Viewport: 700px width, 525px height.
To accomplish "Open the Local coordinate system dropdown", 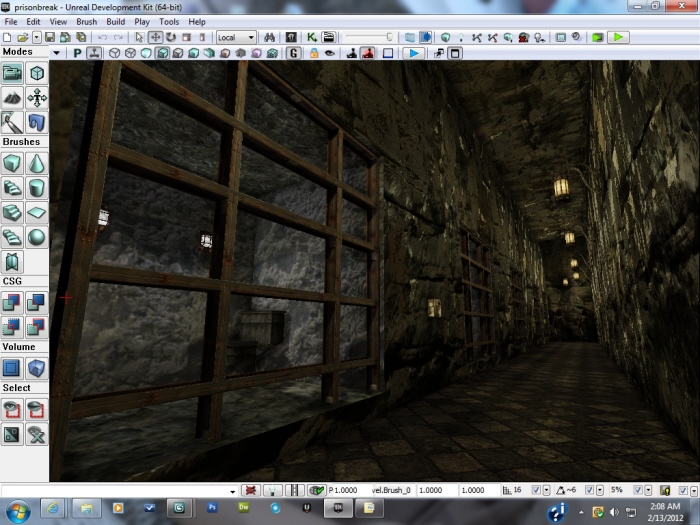I will 237,37.
